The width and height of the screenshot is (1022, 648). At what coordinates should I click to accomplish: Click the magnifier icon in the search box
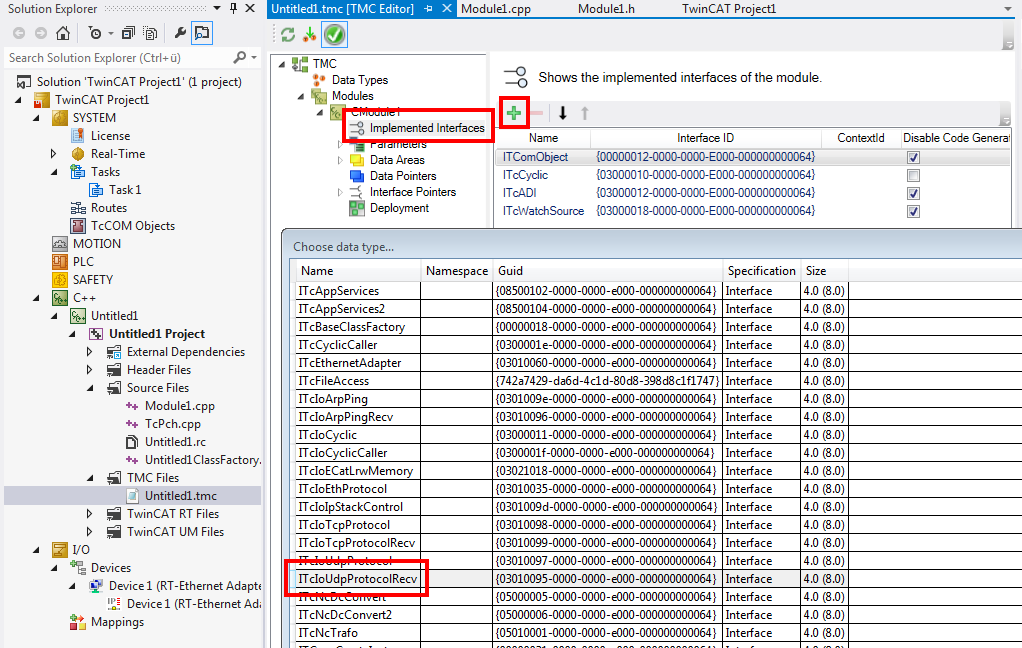pyautogui.click(x=240, y=57)
